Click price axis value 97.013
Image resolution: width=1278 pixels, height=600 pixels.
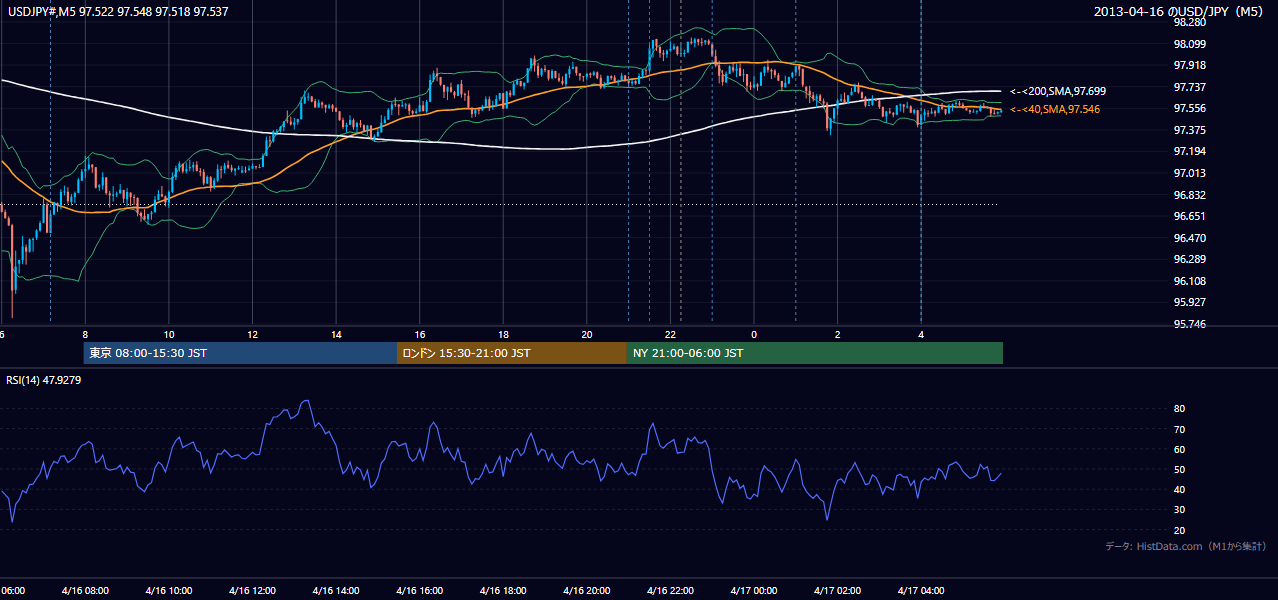pyautogui.click(x=1189, y=173)
